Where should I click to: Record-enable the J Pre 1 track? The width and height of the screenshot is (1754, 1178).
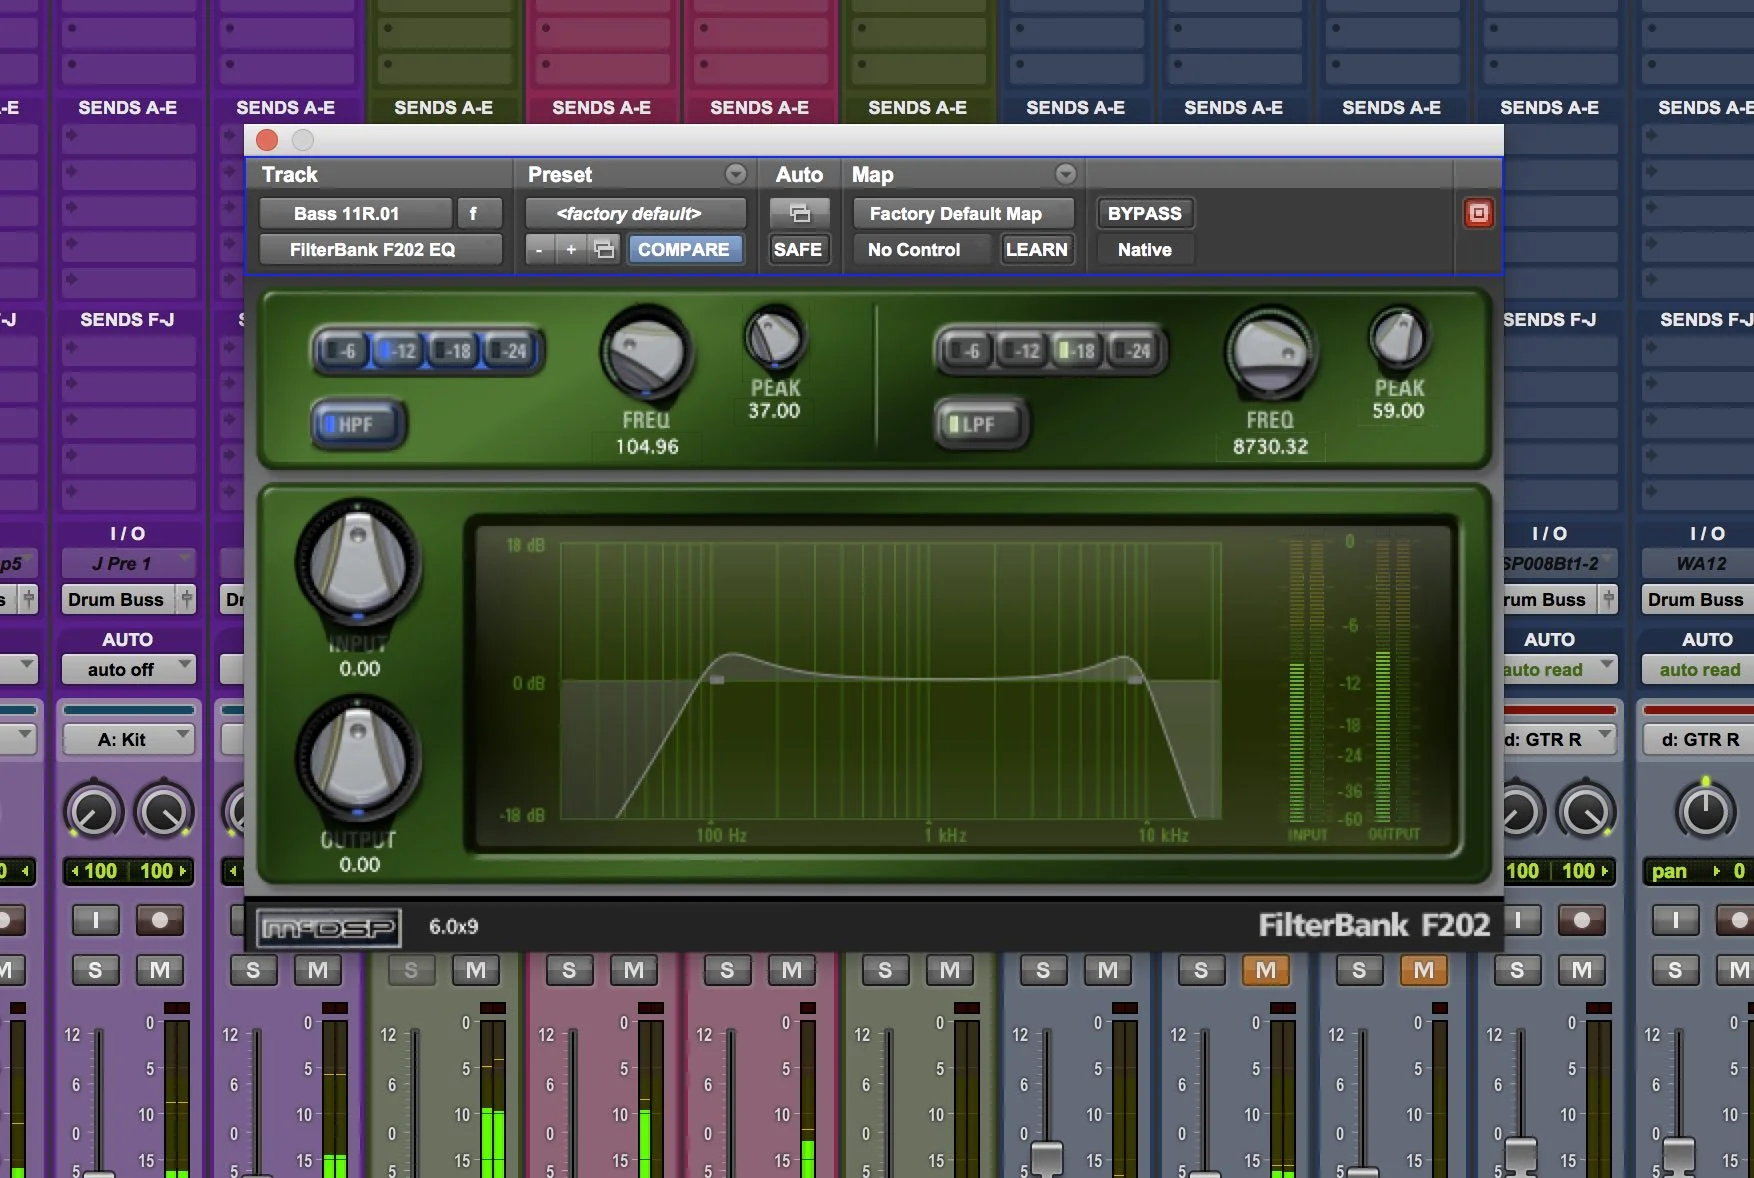[x=160, y=920]
